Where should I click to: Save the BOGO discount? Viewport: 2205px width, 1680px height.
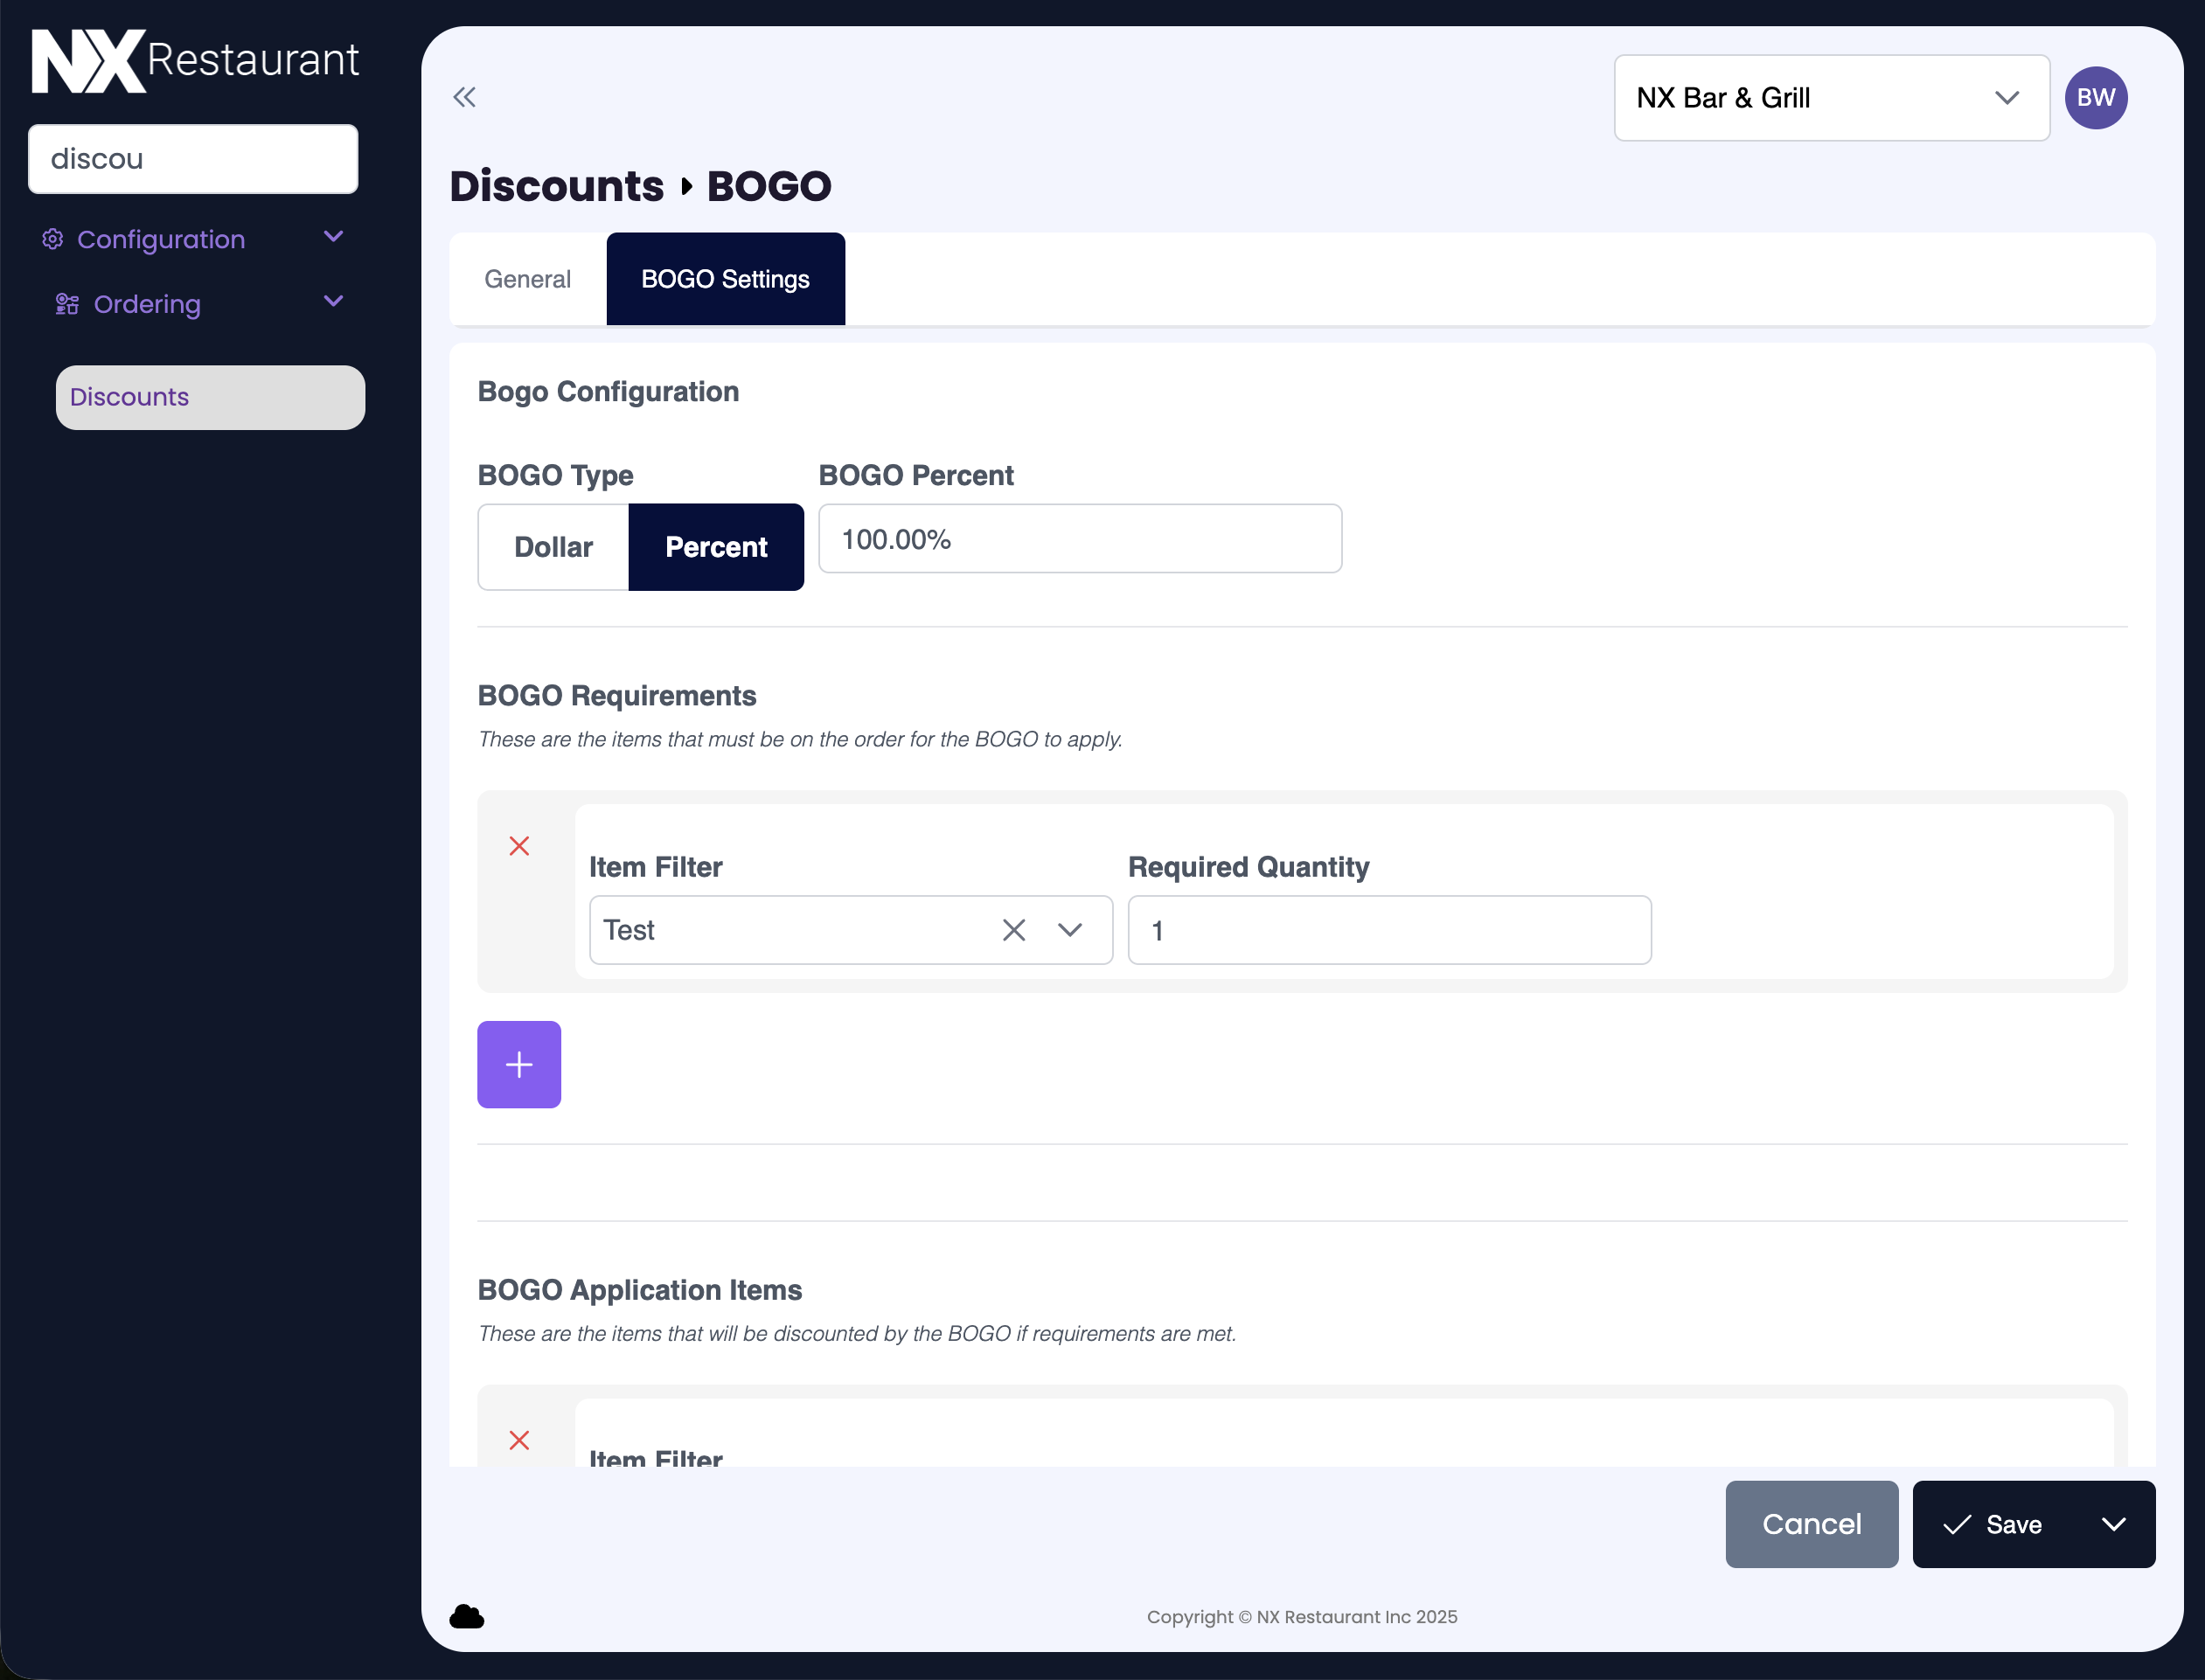coord(1994,1524)
